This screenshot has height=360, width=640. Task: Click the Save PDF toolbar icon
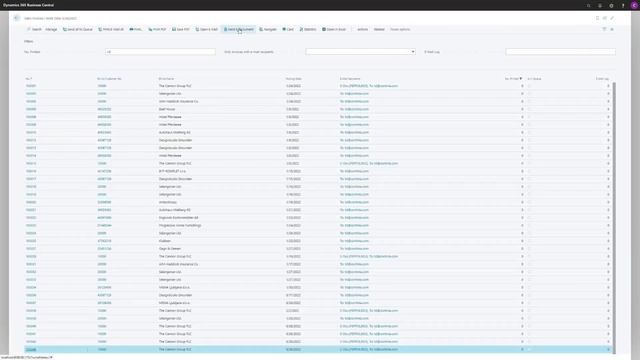tap(174, 29)
